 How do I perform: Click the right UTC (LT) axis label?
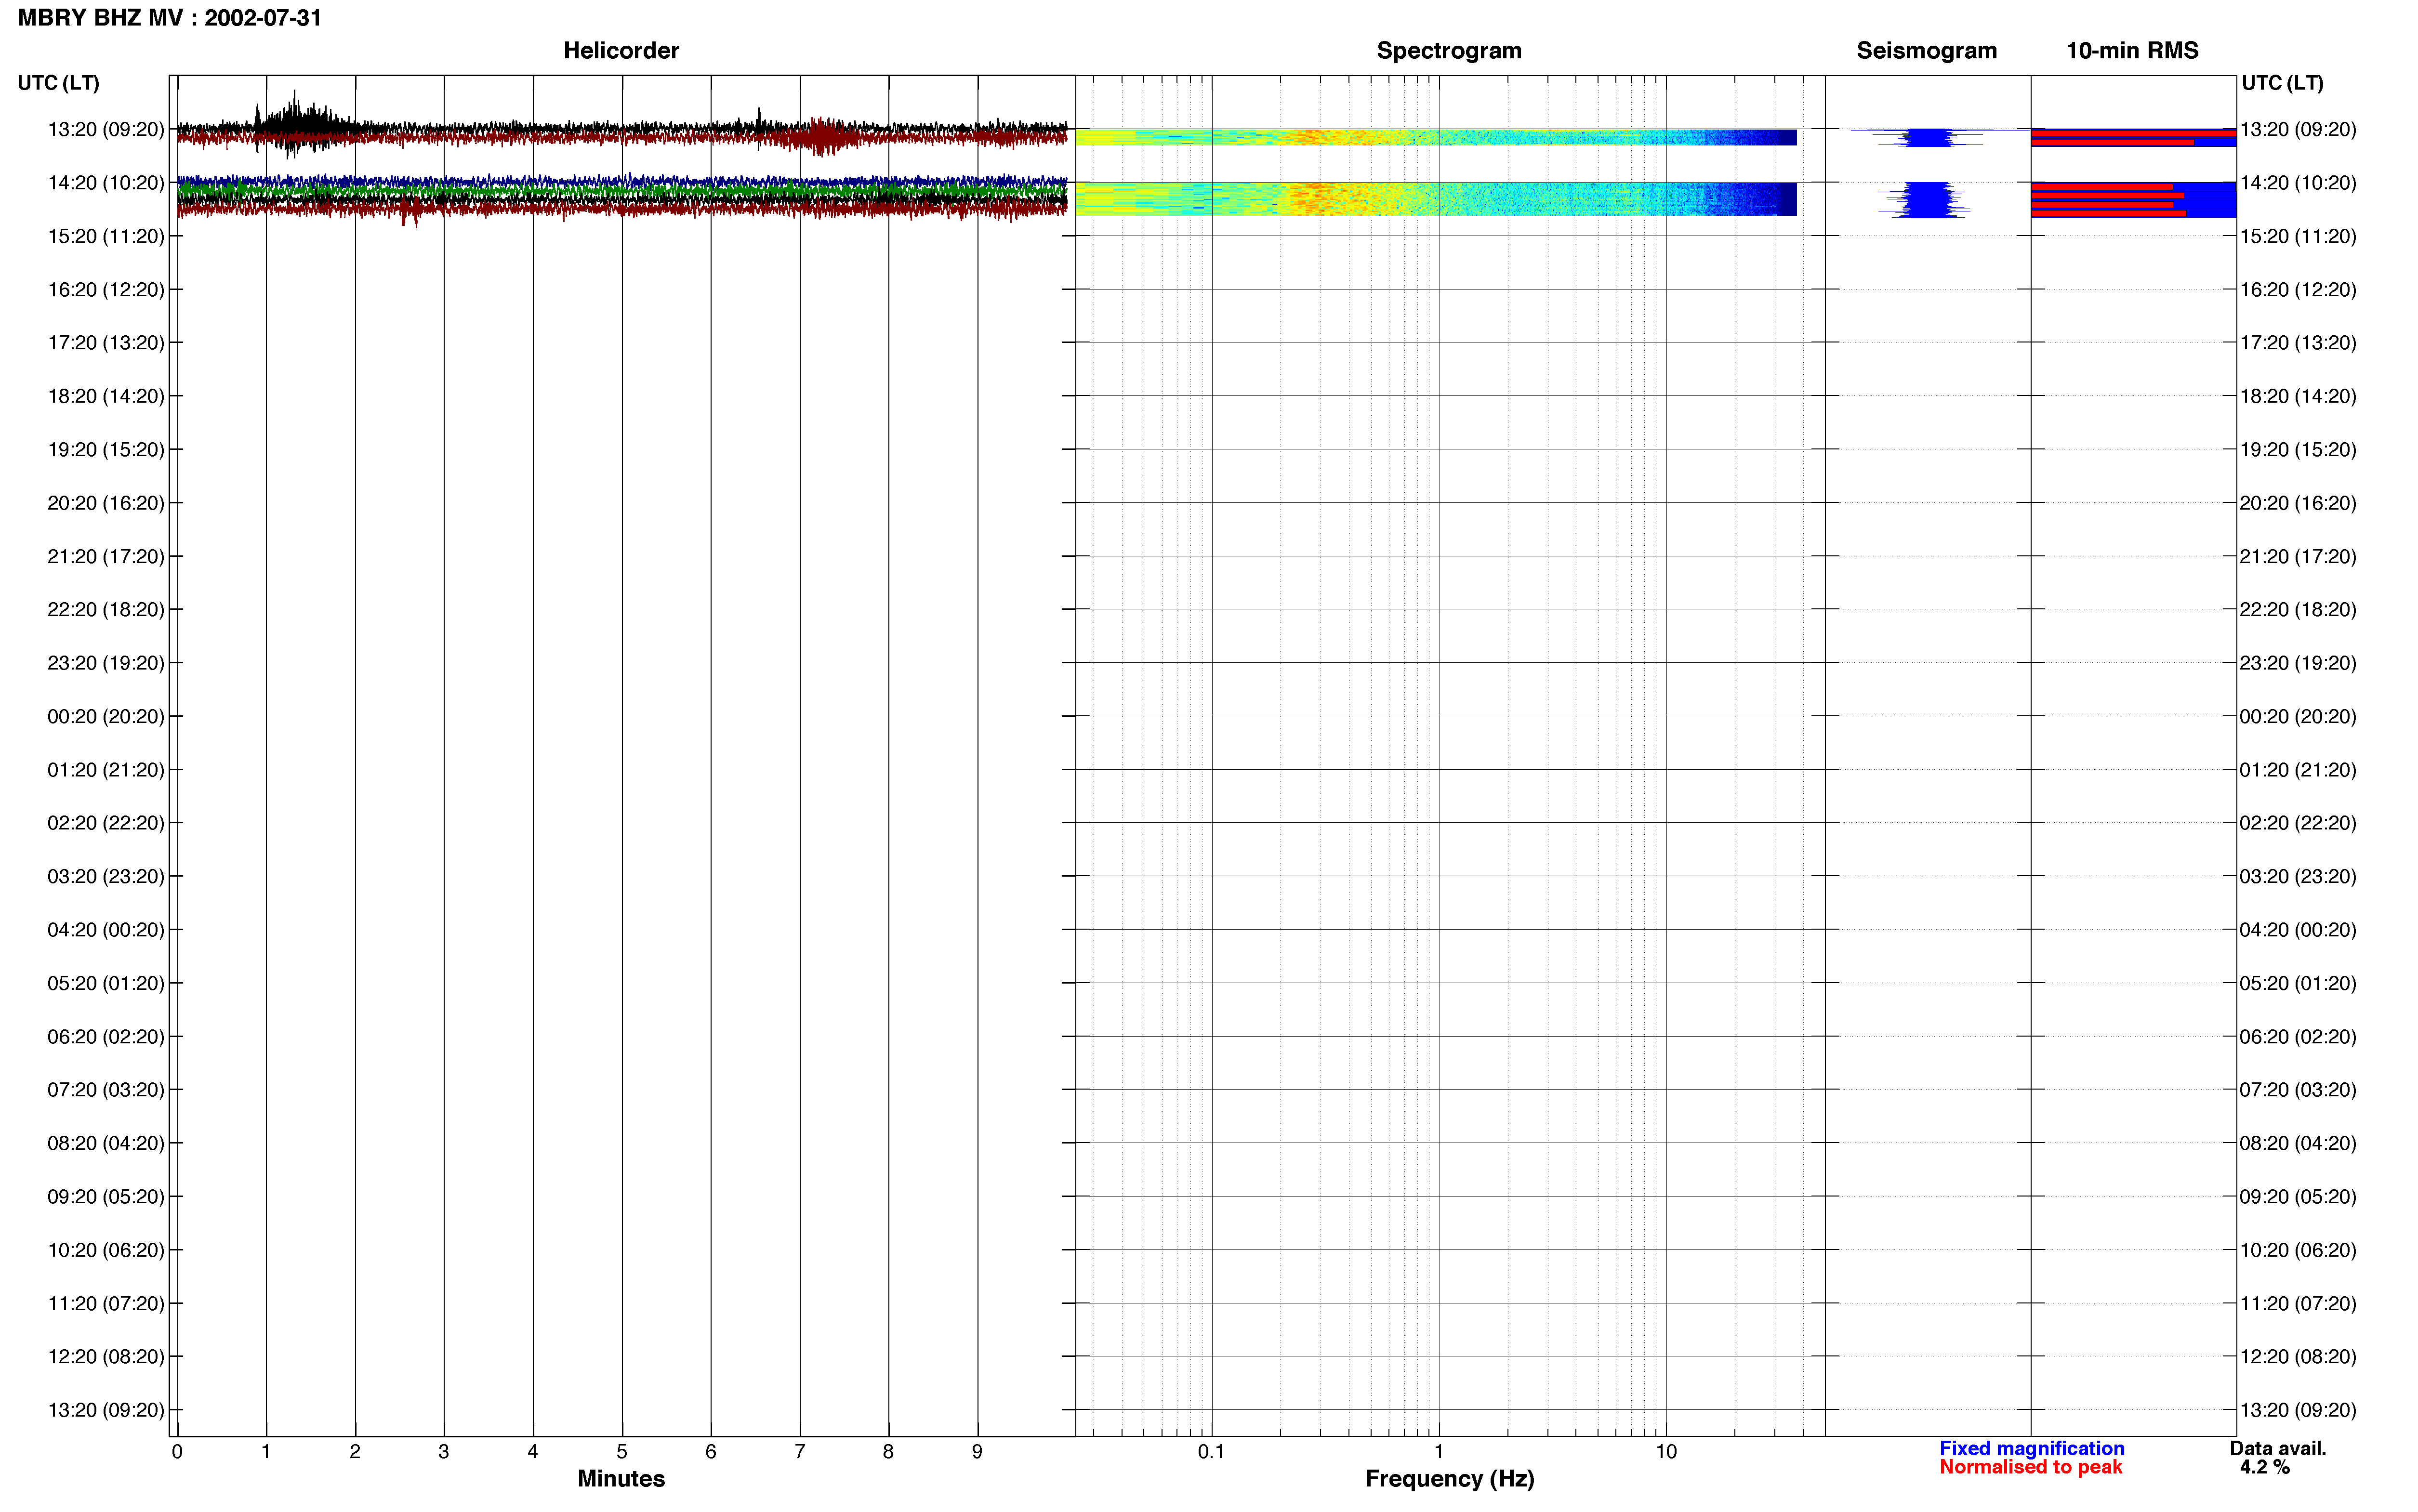(2282, 83)
